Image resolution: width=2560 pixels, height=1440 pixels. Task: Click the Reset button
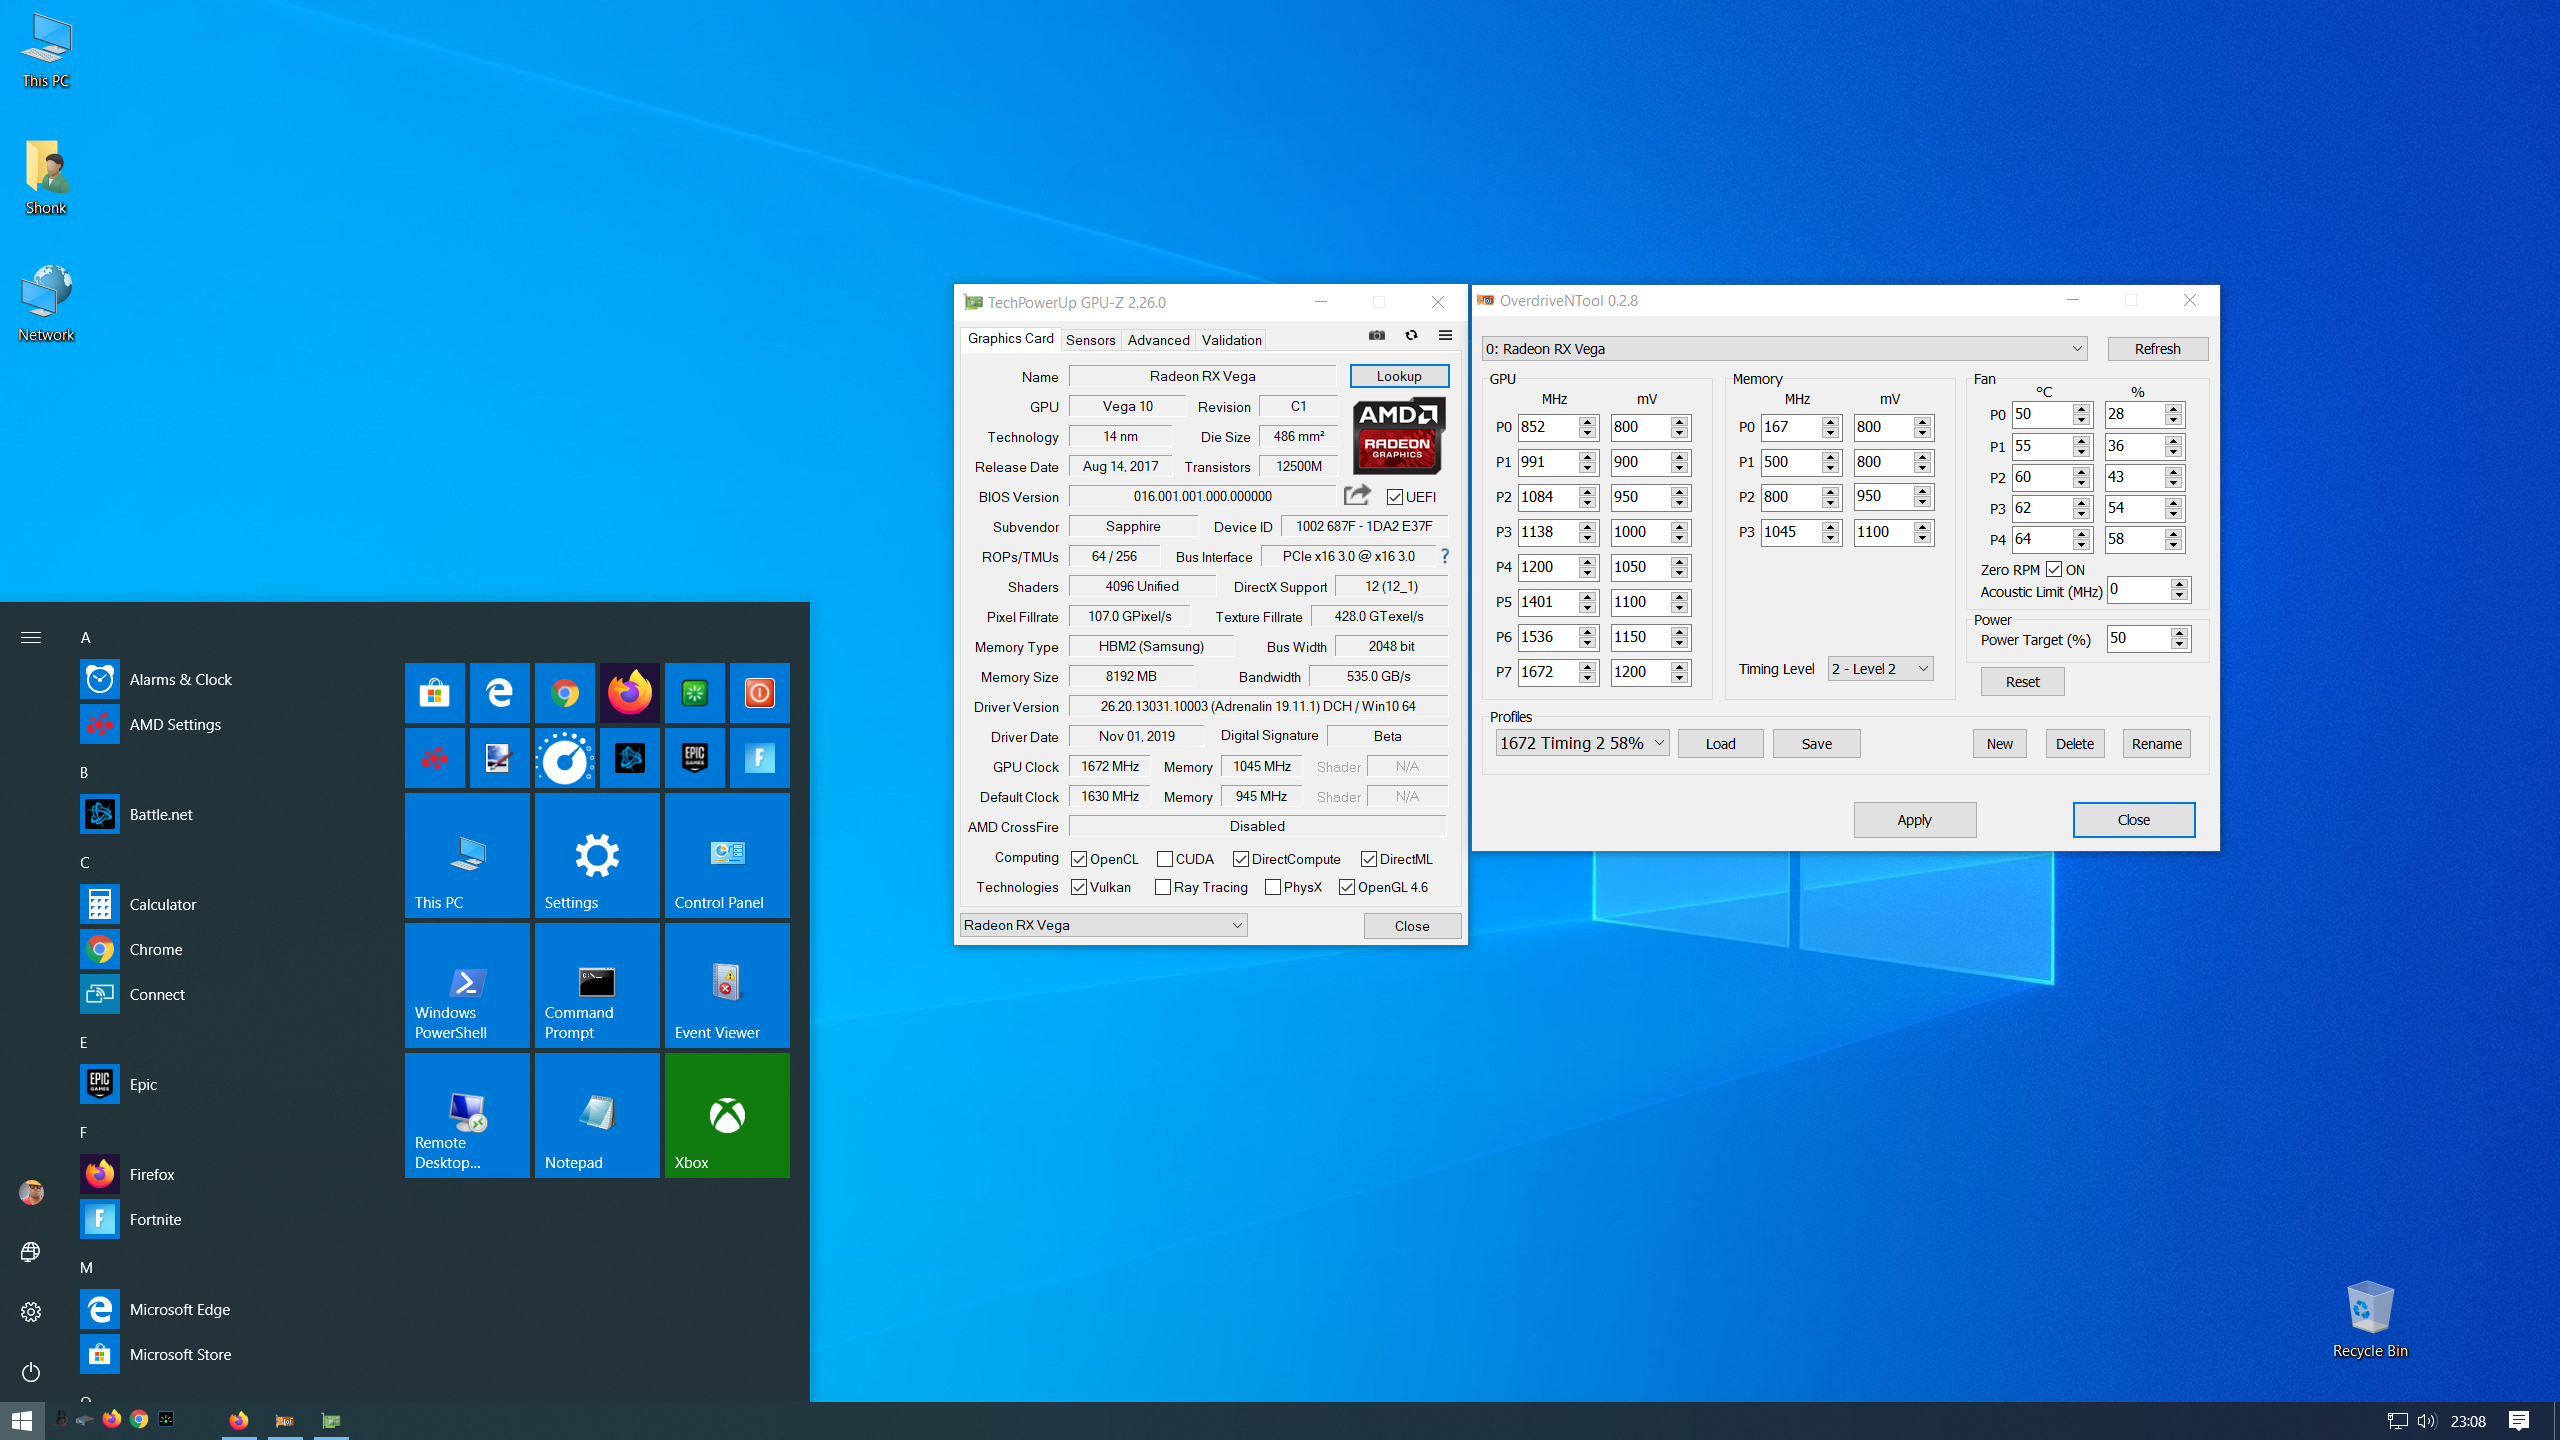point(2022,682)
